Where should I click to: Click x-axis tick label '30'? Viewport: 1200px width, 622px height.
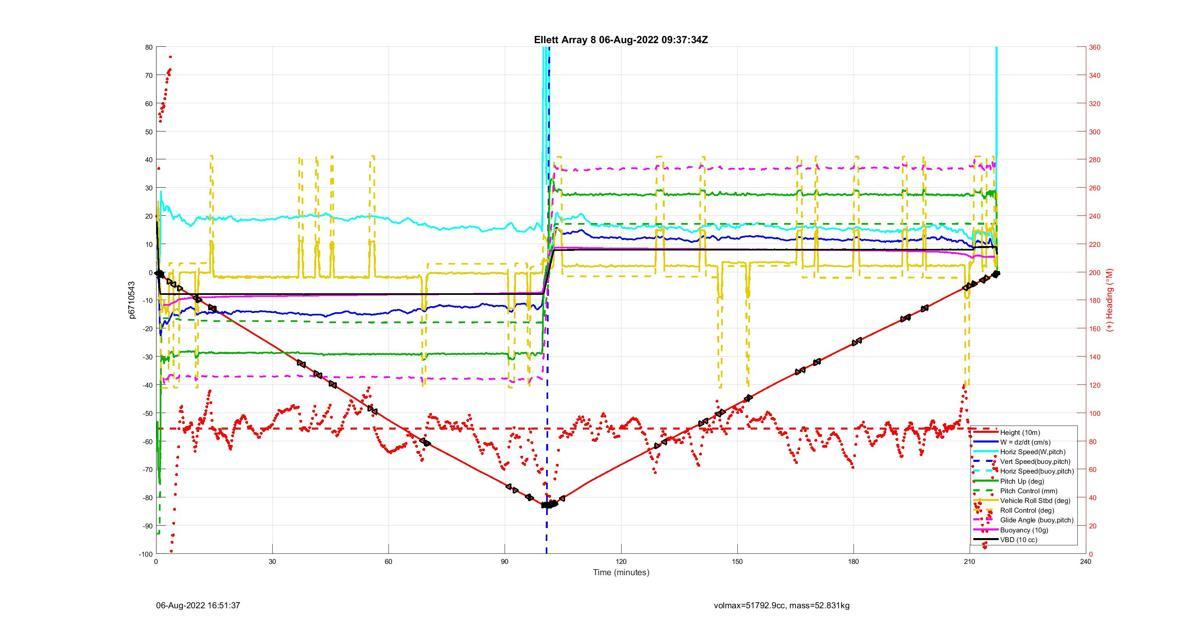coord(272,562)
